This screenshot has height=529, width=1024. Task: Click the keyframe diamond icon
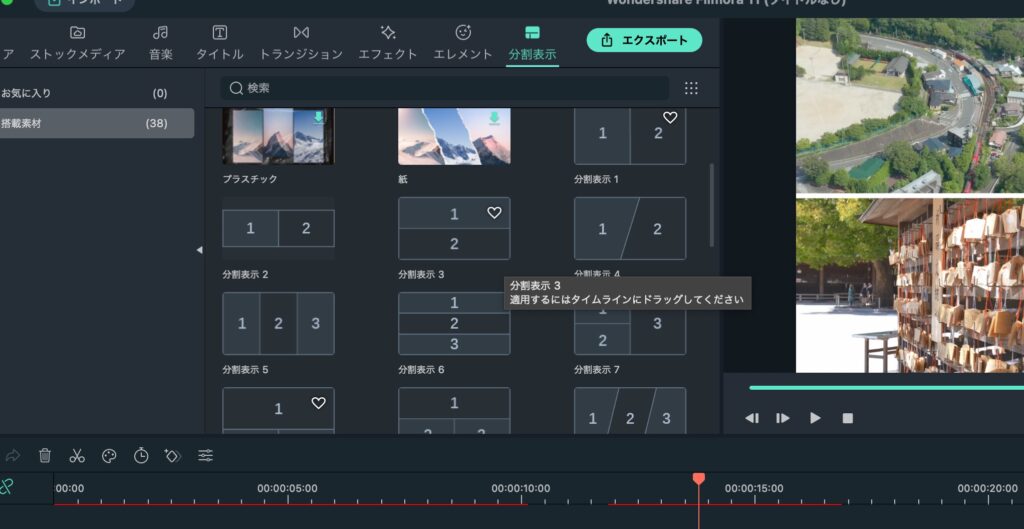tap(172, 456)
